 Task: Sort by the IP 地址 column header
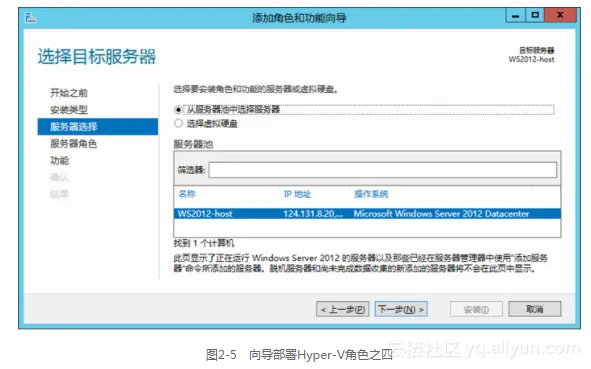pos(297,194)
